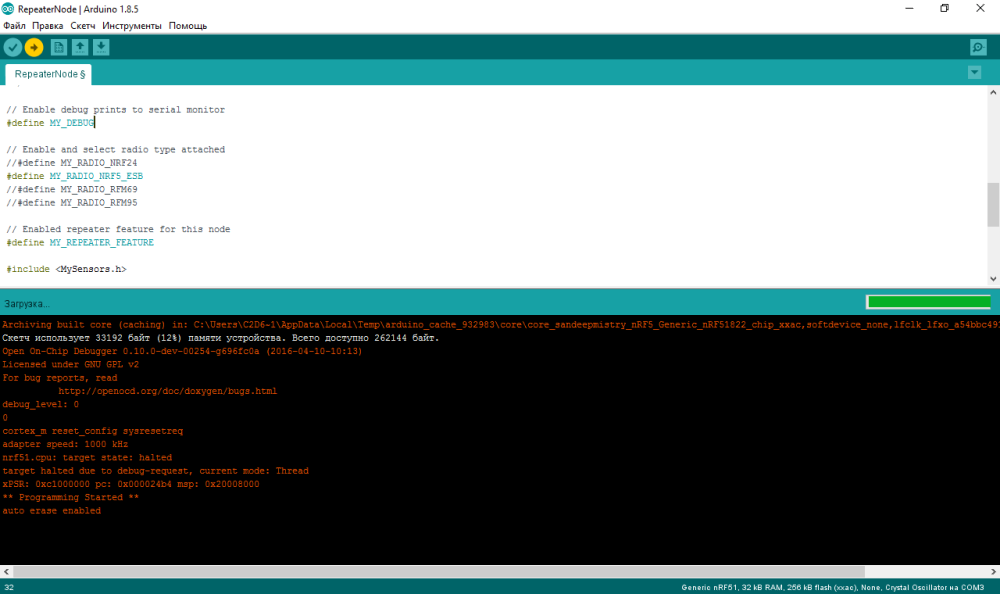Image resolution: width=1000 pixels, height=594 pixels.
Task: Open the Скетч menu
Action: (x=83, y=25)
